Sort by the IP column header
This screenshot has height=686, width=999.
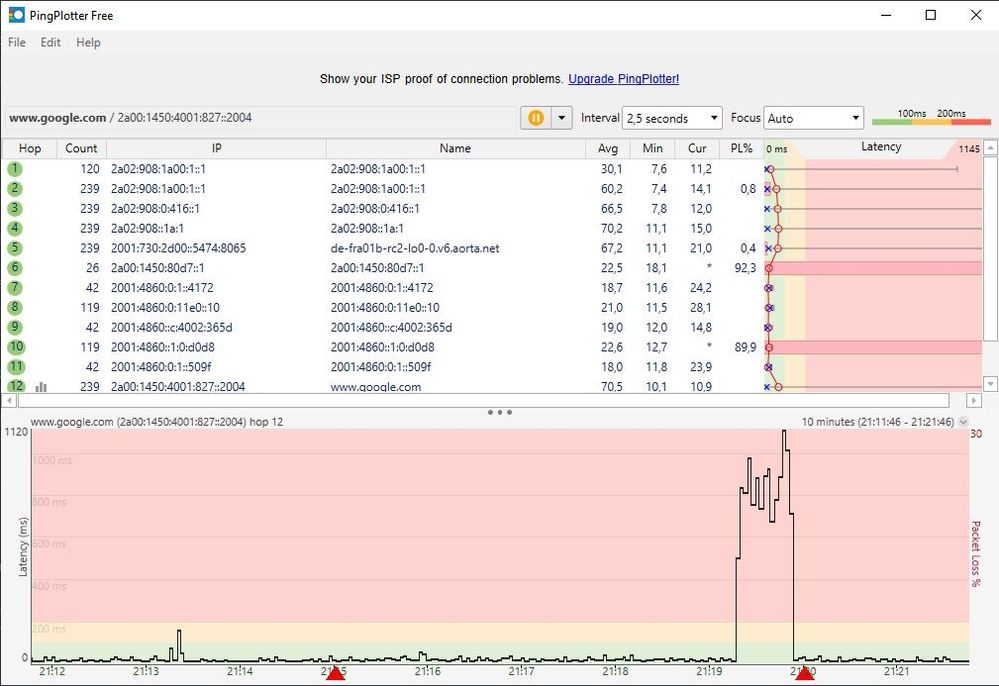(216, 148)
